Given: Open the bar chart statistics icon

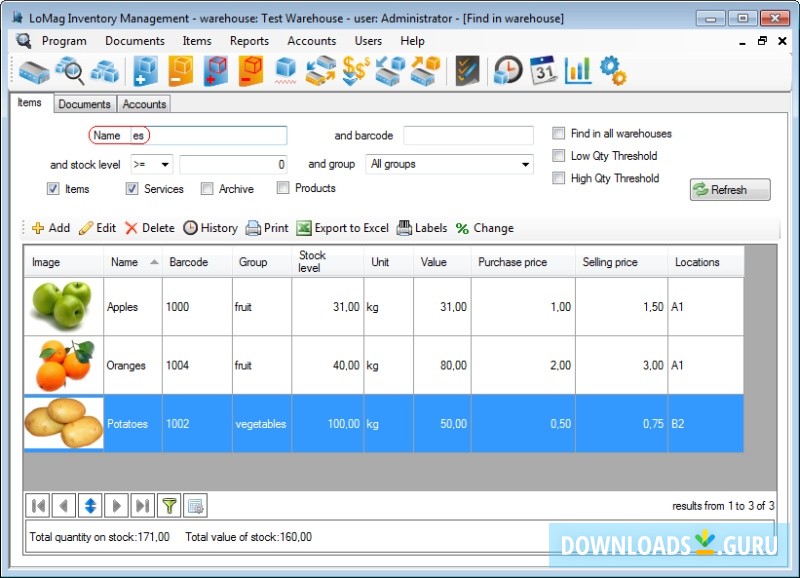Looking at the screenshot, I should (577, 70).
